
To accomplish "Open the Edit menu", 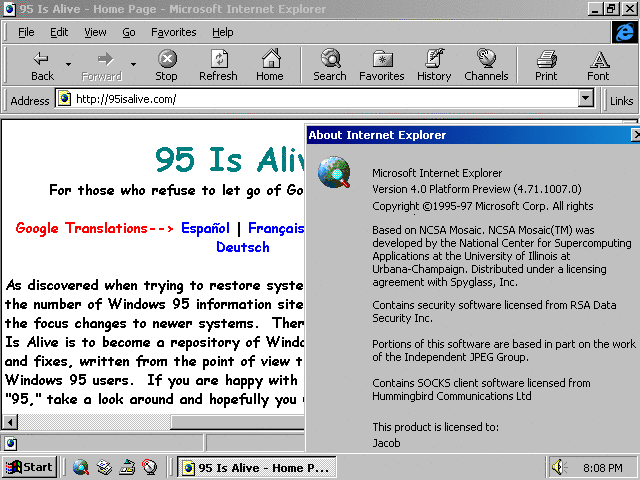I will pyautogui.click(x=59, y=32).
